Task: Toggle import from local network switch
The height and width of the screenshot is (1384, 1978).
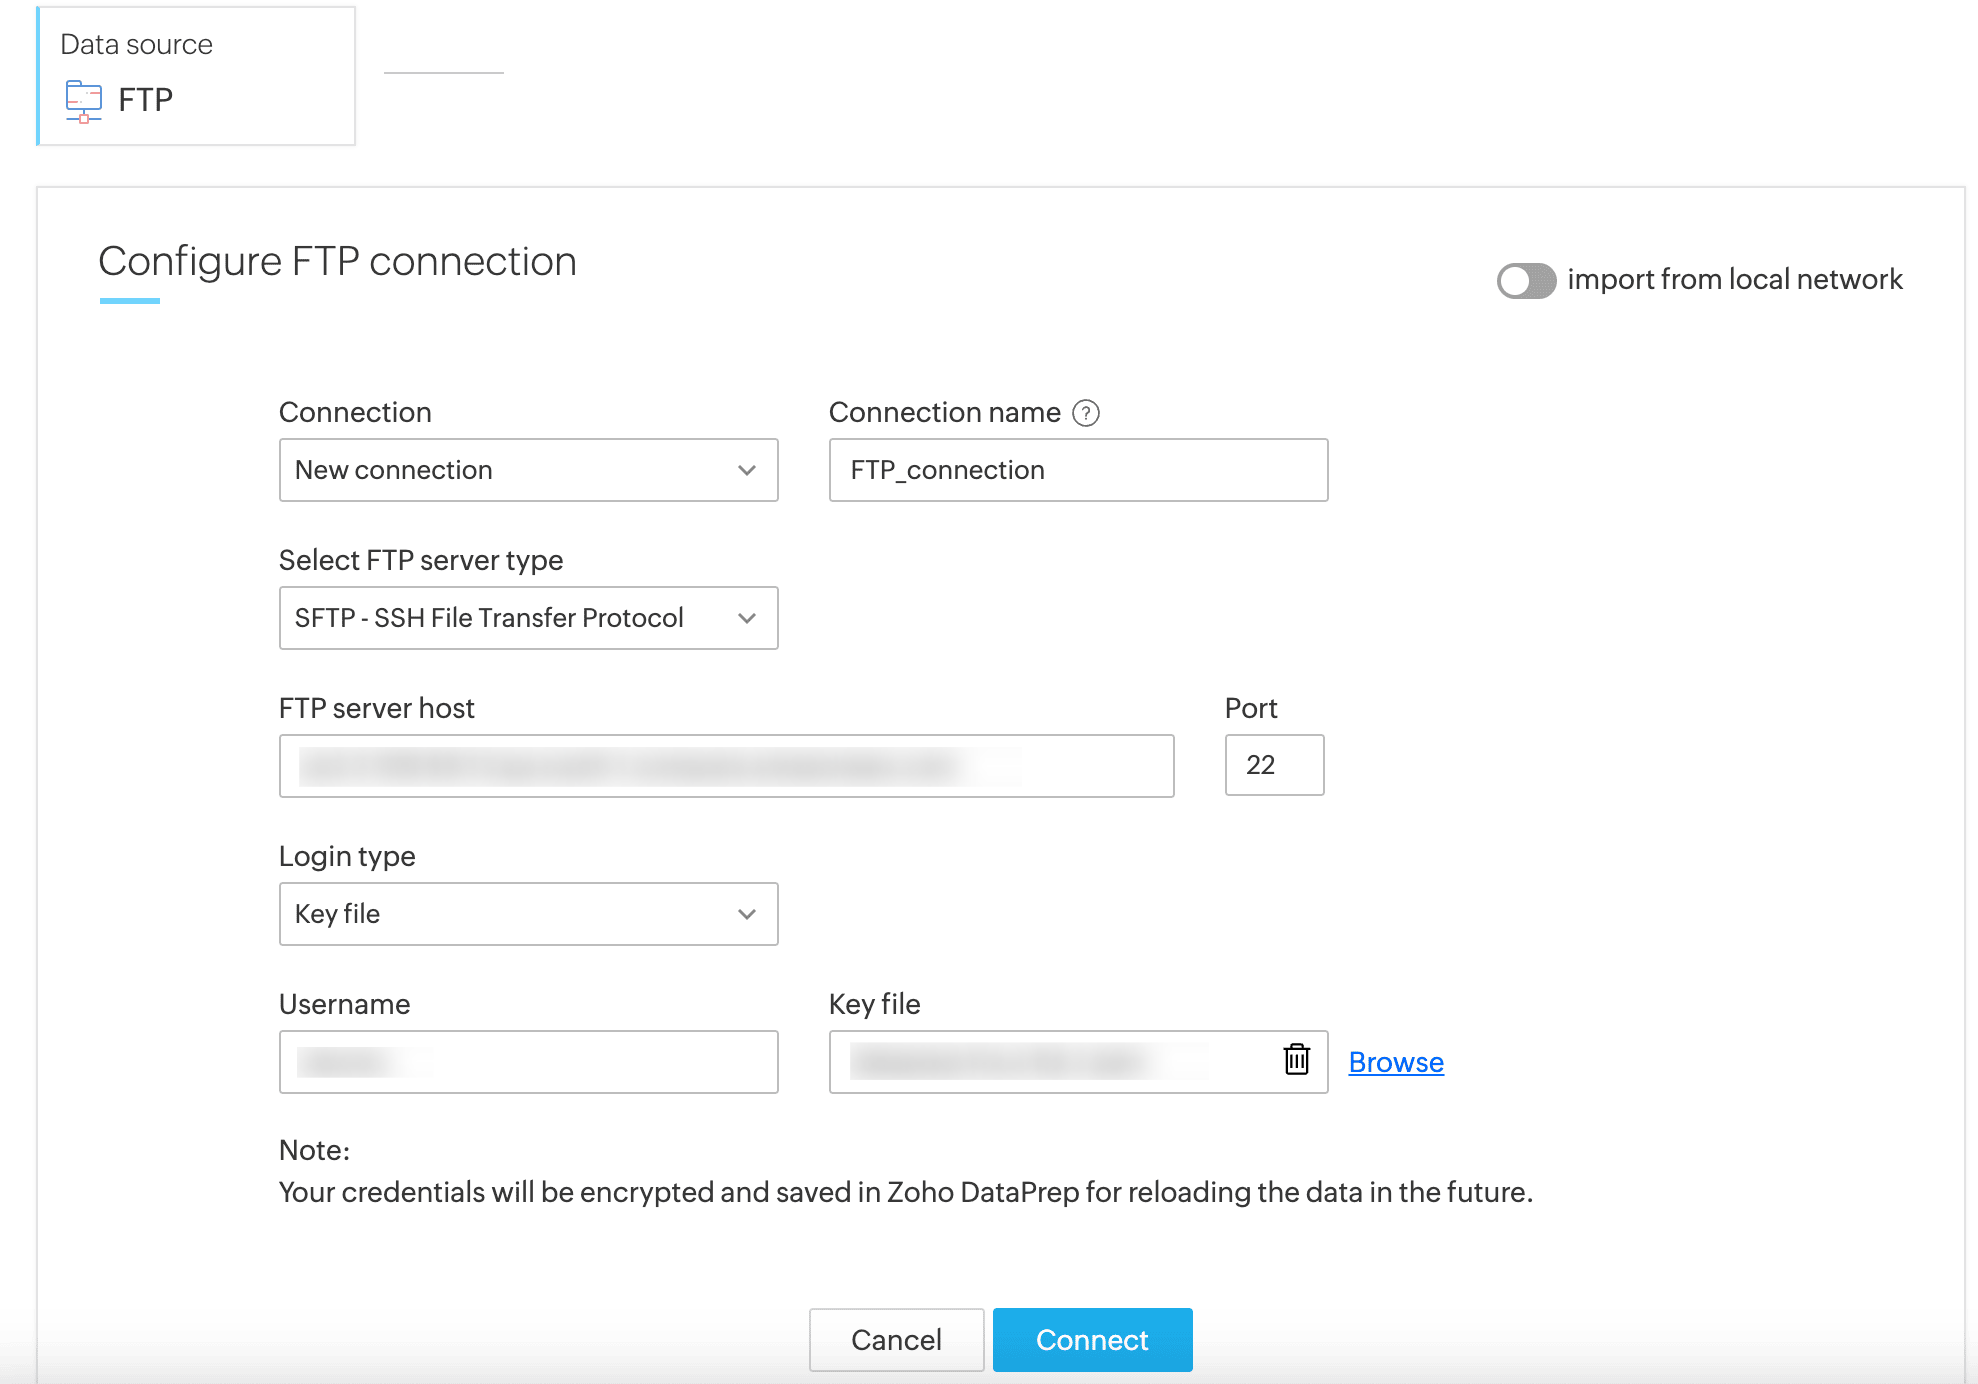Action: pyautogui.click(x=1526, y=280)
